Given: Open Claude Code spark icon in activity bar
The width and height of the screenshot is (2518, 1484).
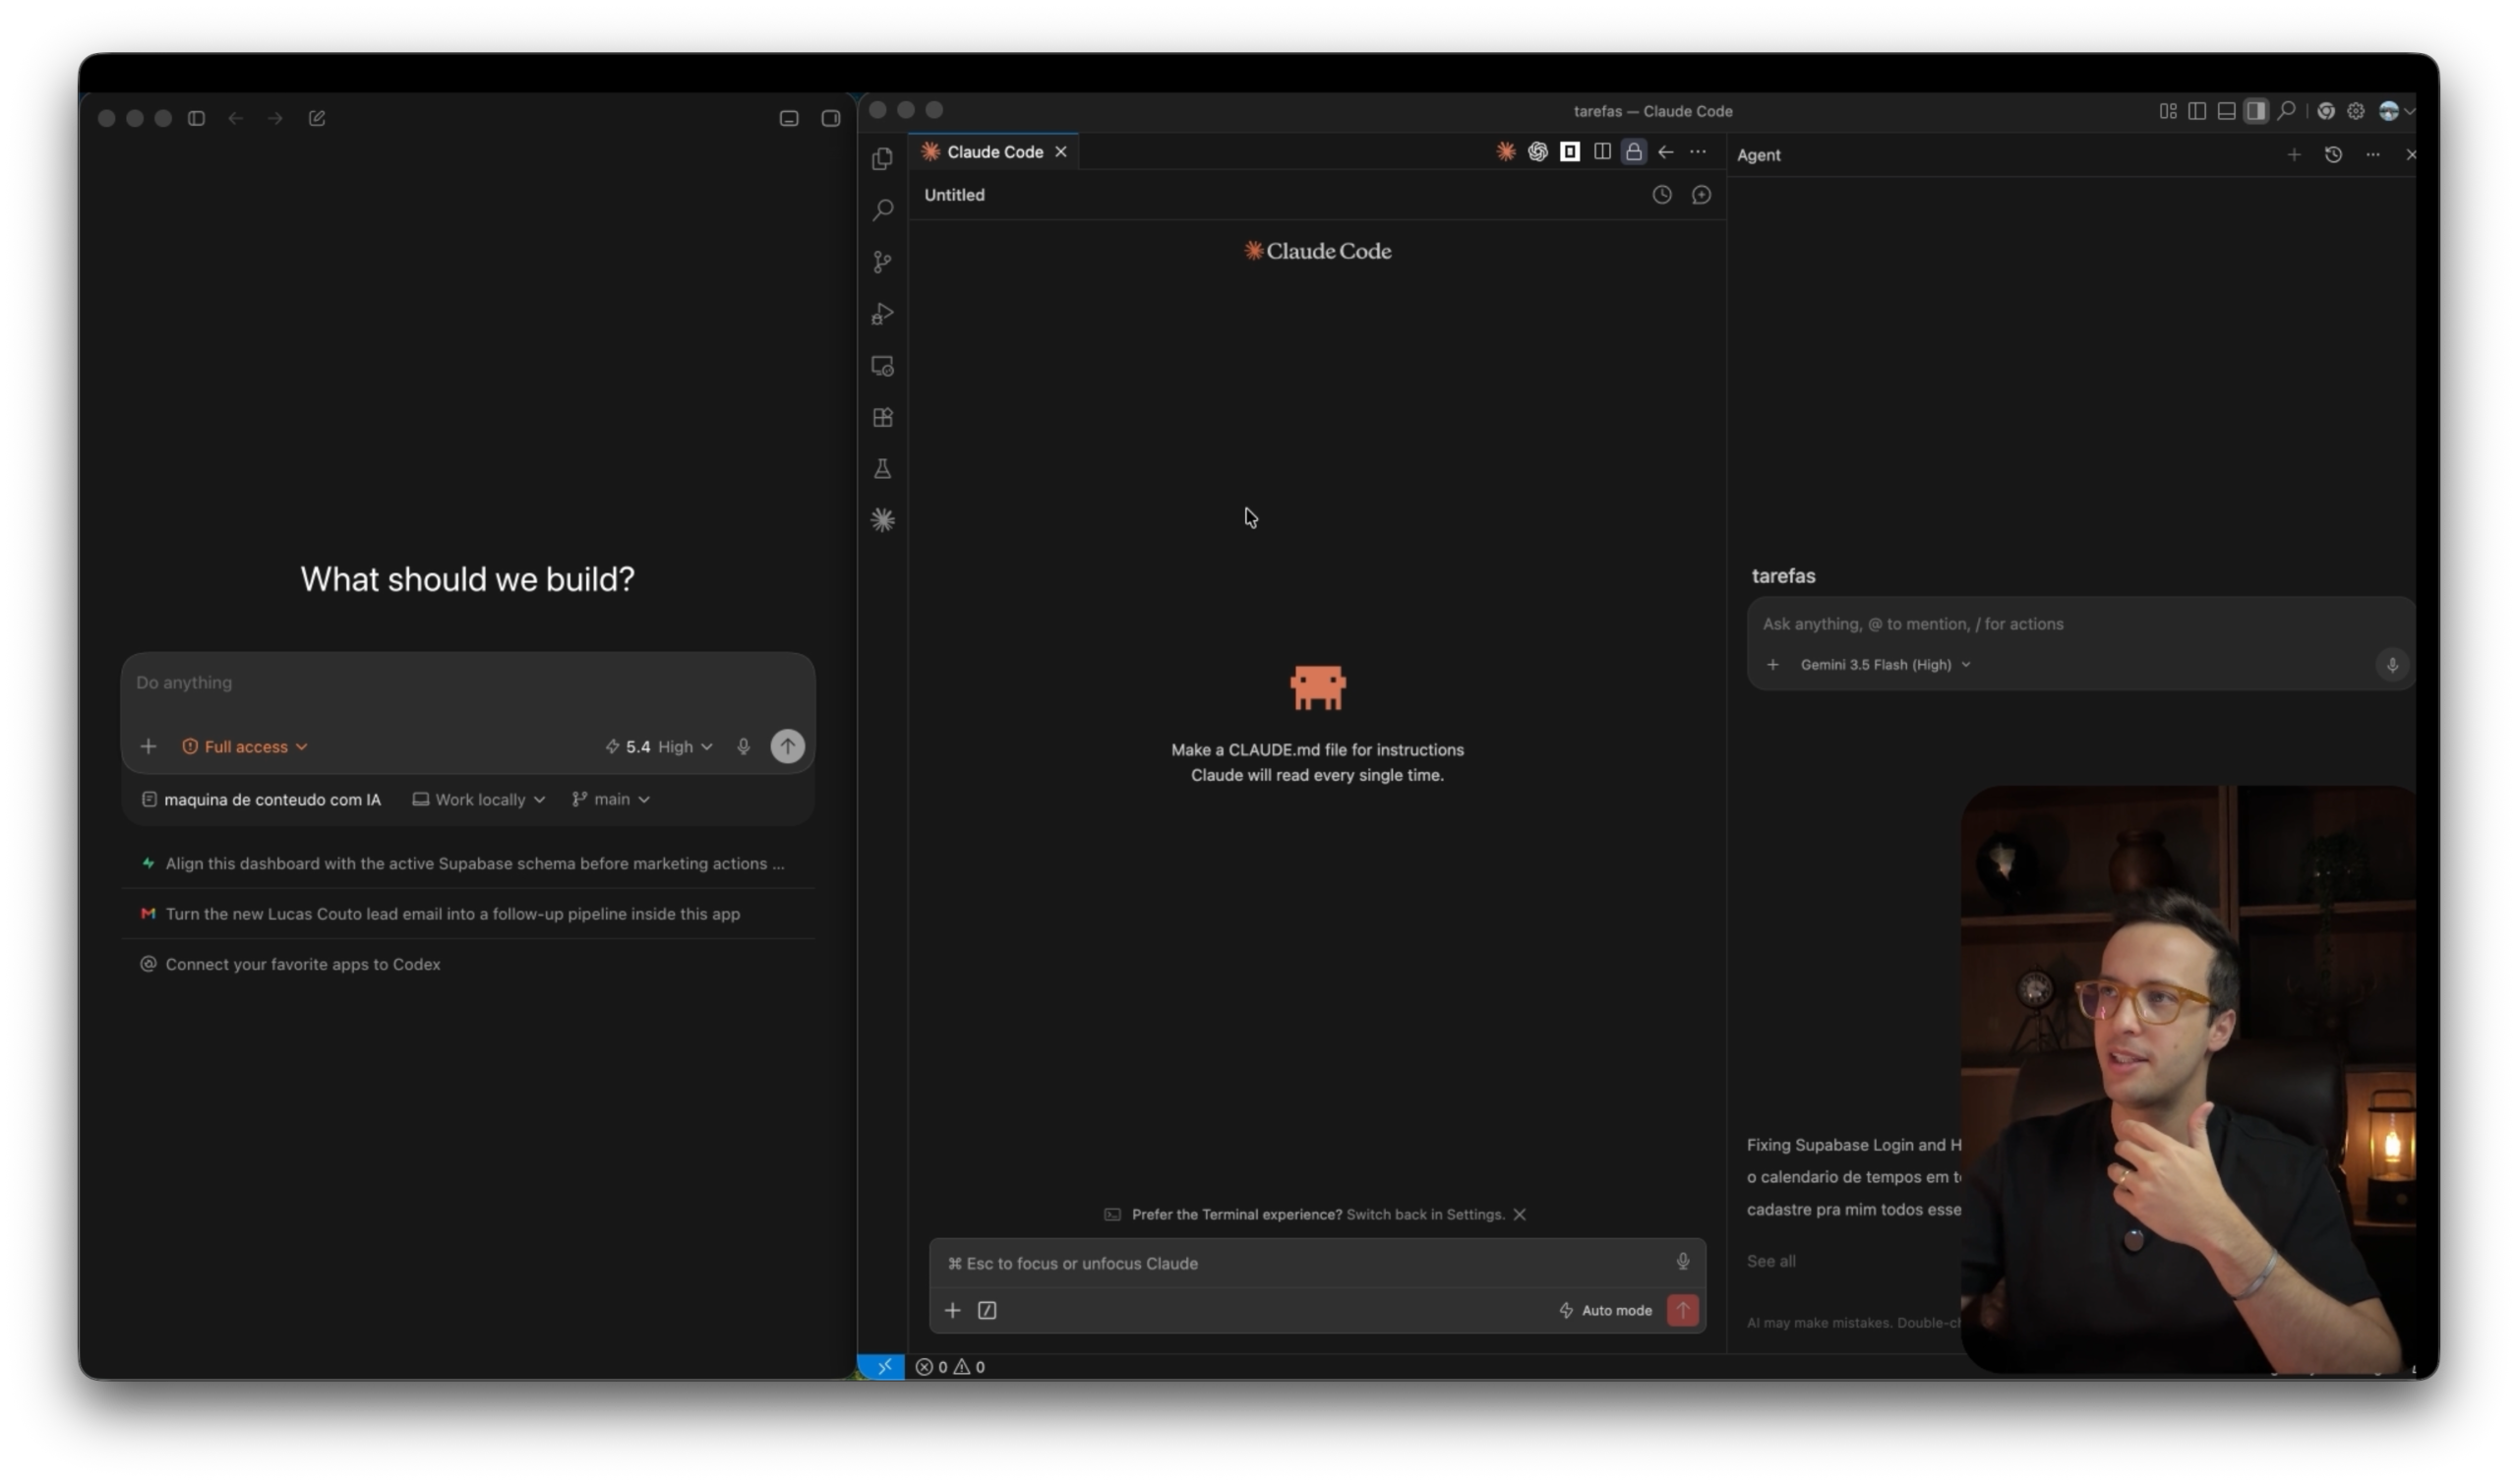Looking at the screenshot, I should pyautogui.click(x=882, y=520).
